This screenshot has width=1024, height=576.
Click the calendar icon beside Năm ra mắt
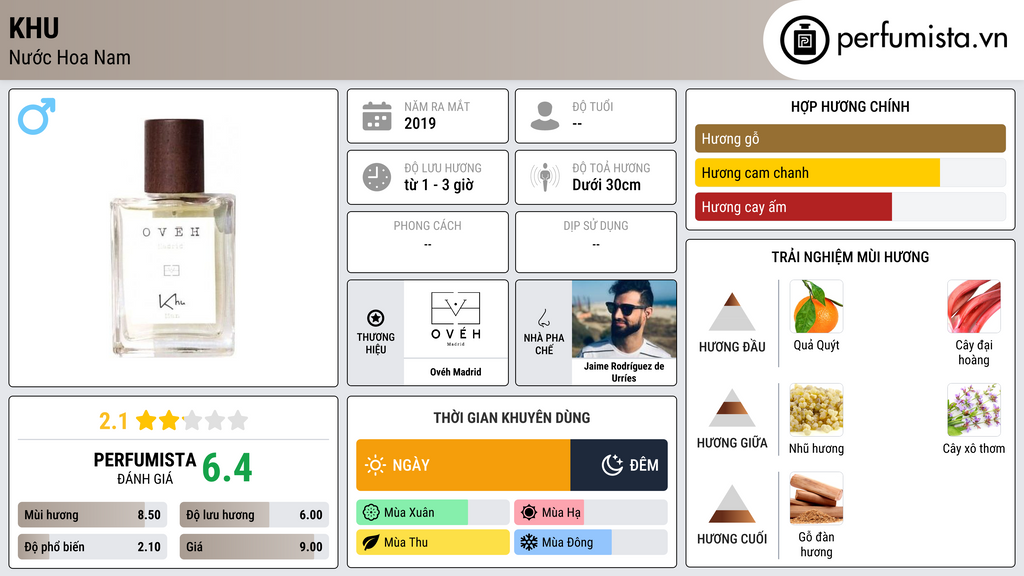377,116
